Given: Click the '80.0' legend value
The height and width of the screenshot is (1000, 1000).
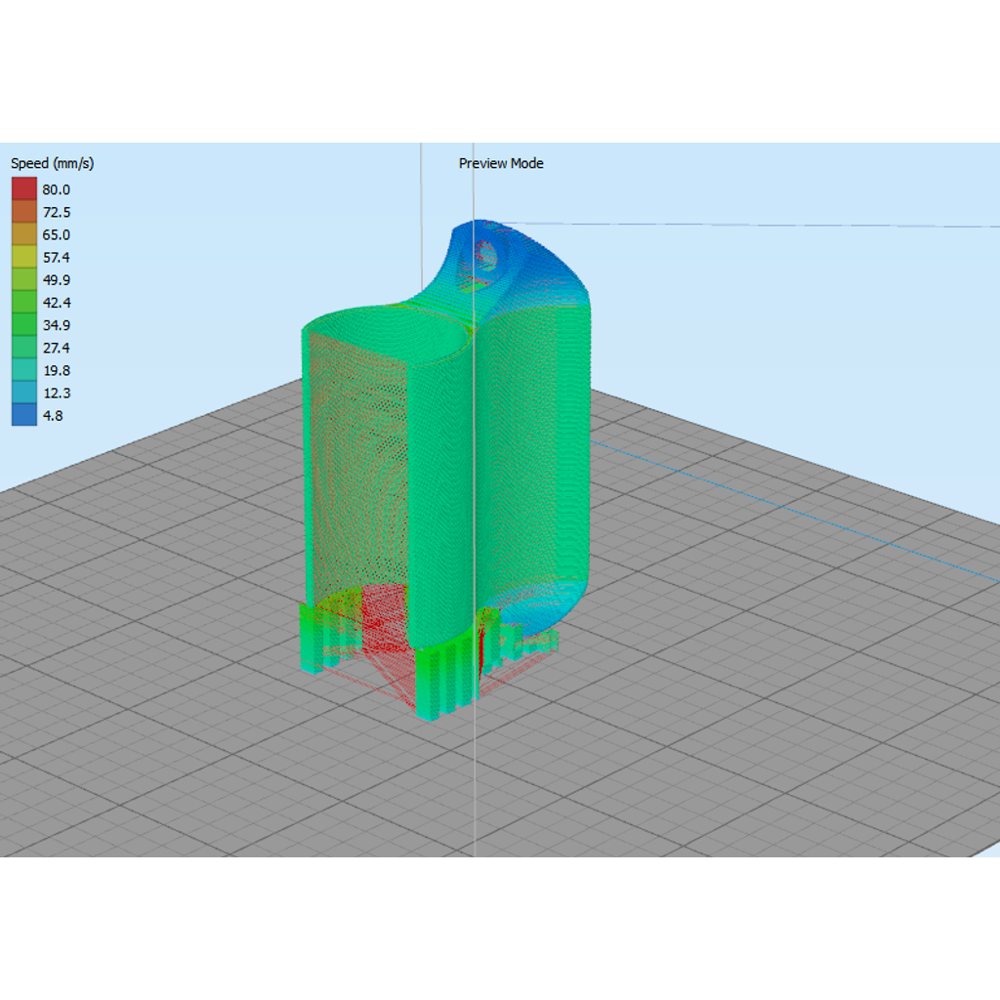Looking at the screenshot, I should click(56, 189).
